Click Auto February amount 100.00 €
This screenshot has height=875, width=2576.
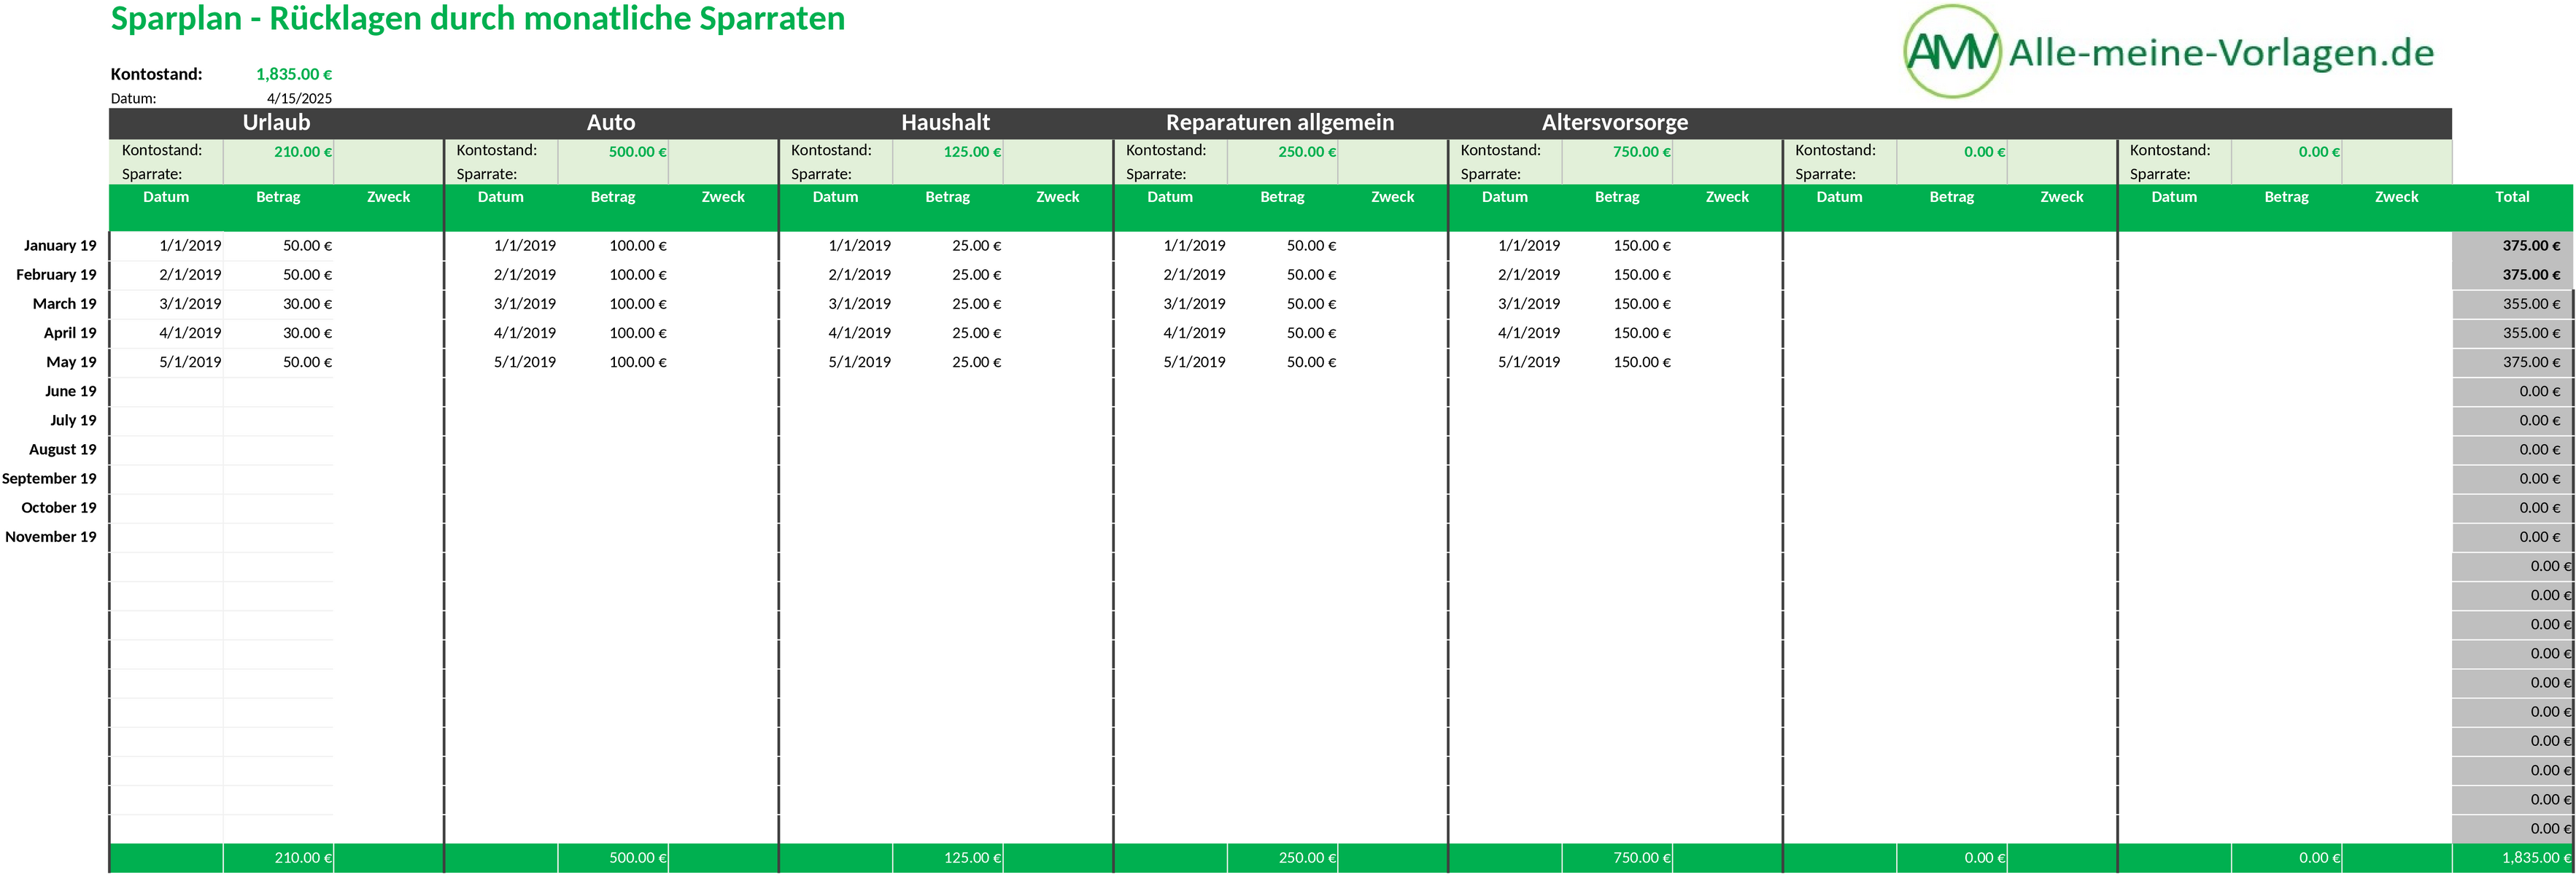tap(638, 275)
